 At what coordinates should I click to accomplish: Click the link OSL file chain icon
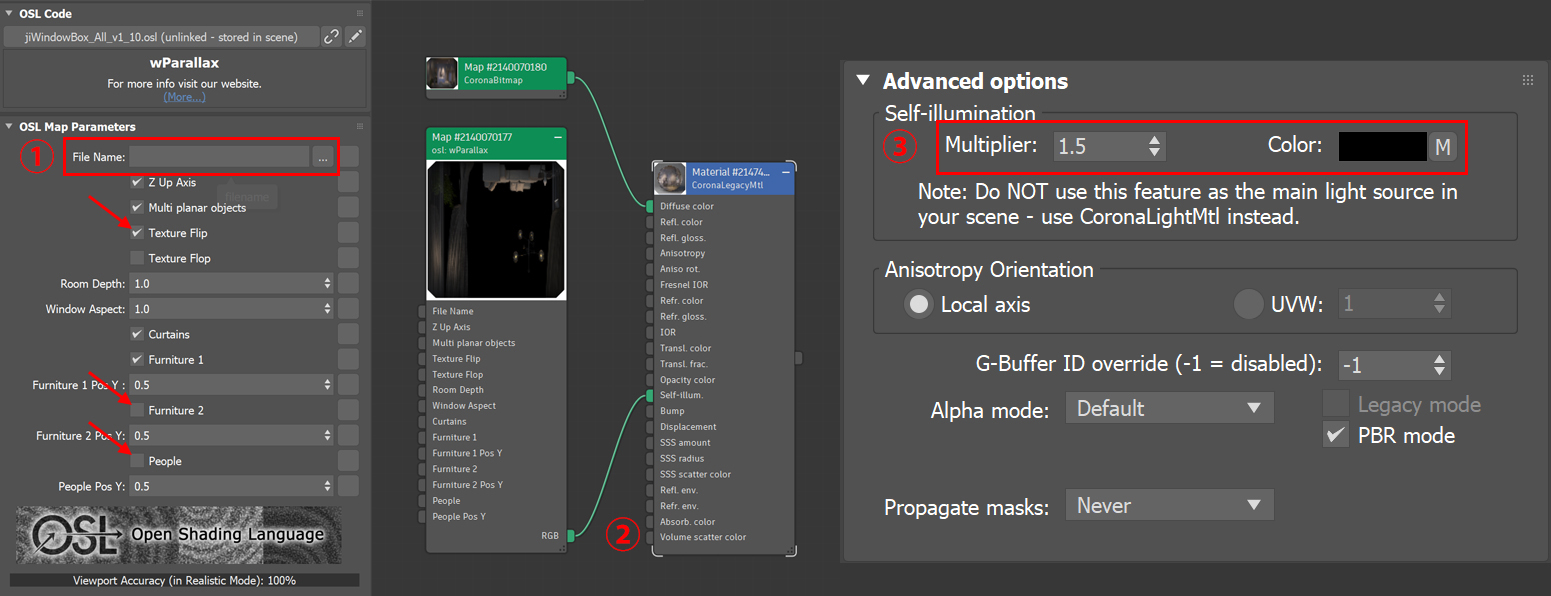332,37
